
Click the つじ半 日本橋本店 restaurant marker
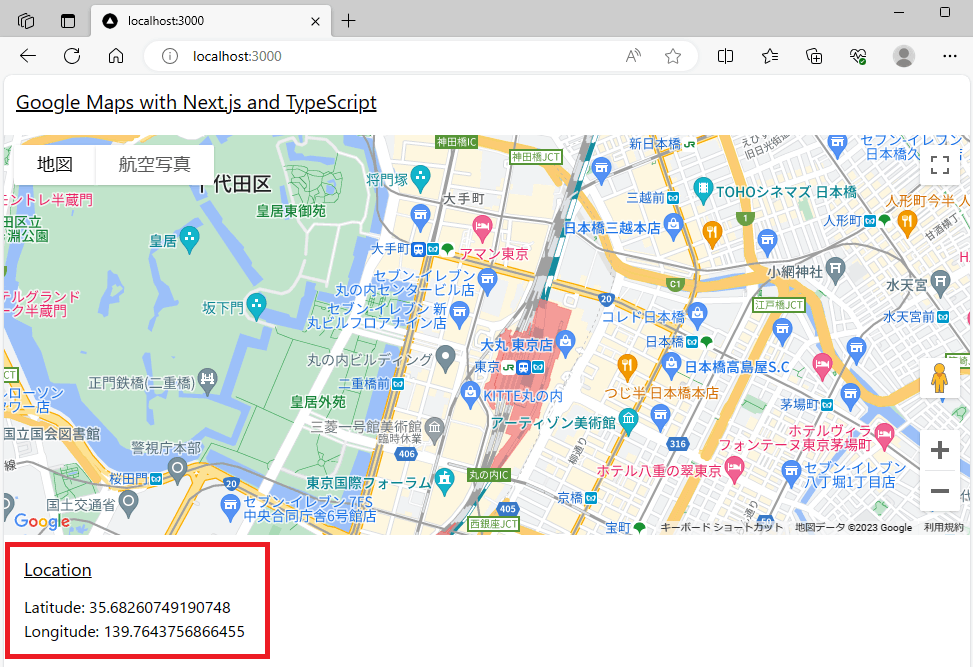click(x=627, y=367)
